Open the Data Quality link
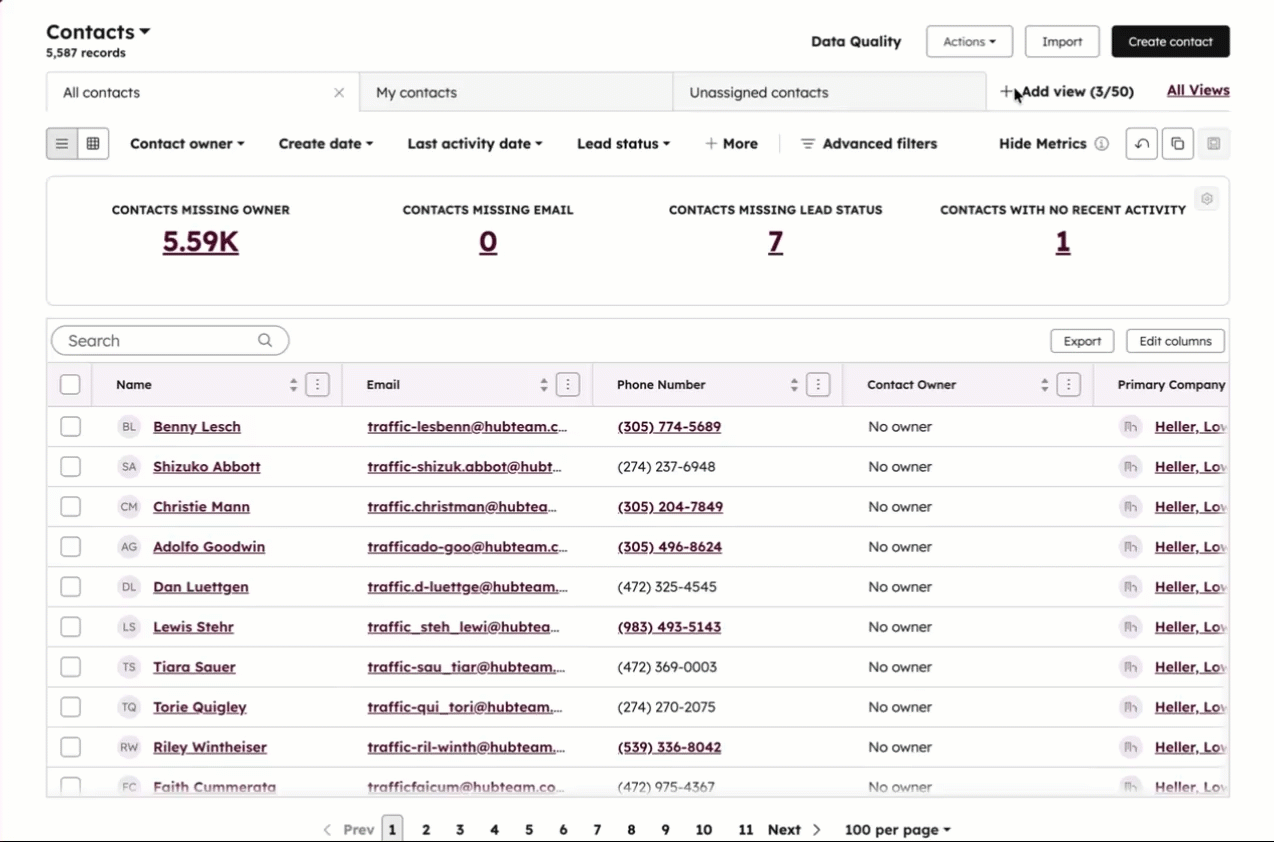This screenshot has width=1274, height=842. coord(856,41)
